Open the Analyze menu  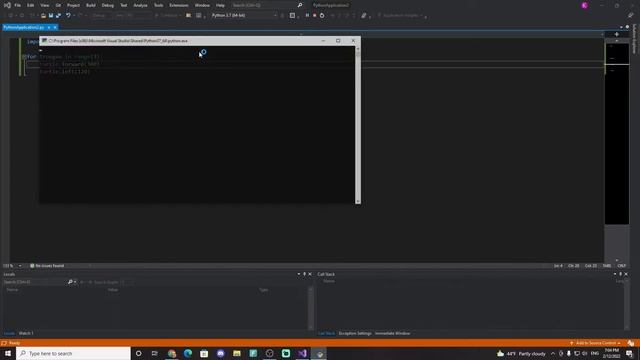click(140, 5)
